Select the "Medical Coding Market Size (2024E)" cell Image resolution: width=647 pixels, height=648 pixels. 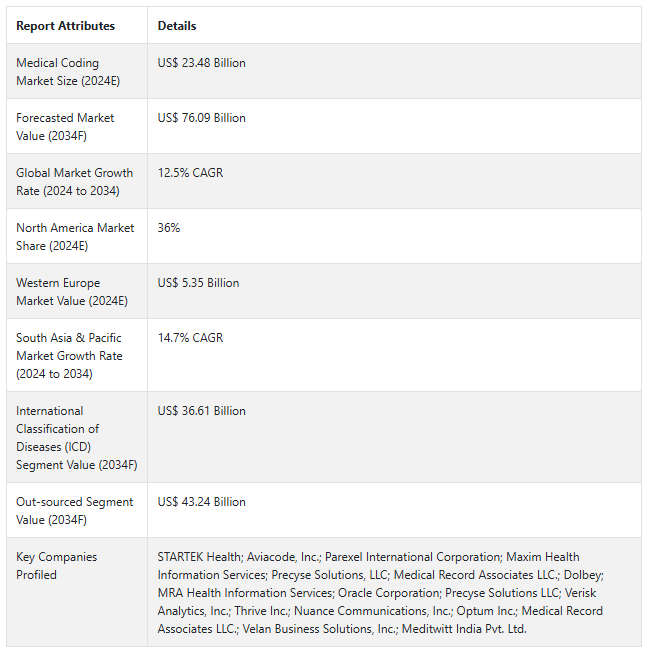(x=58, y=72)
